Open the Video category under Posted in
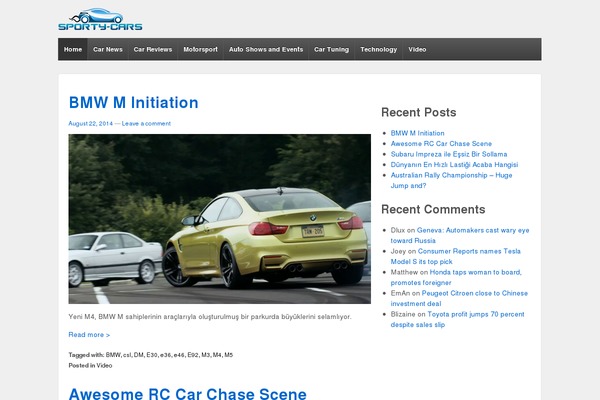 click(x=104, y=366)
